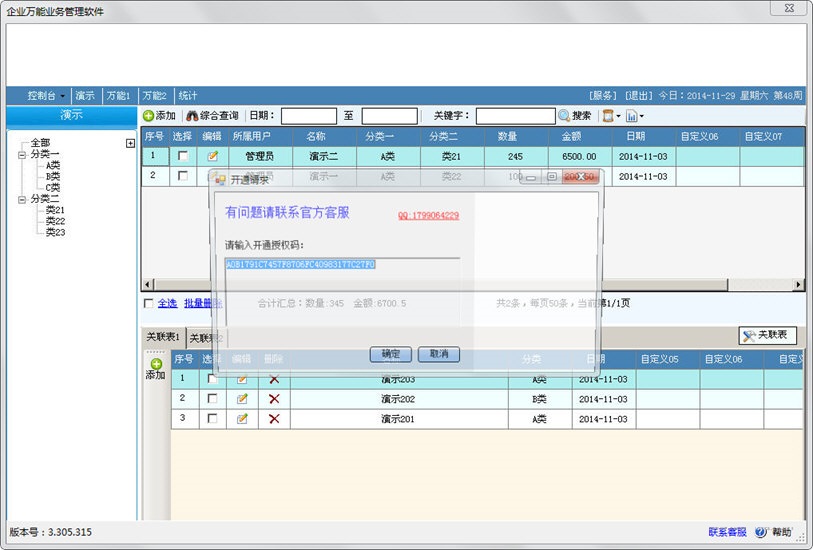This screenshot has height=550, width=813.
Task: Edit the 演示203 row pencil icon
Action: pos(242,379)
